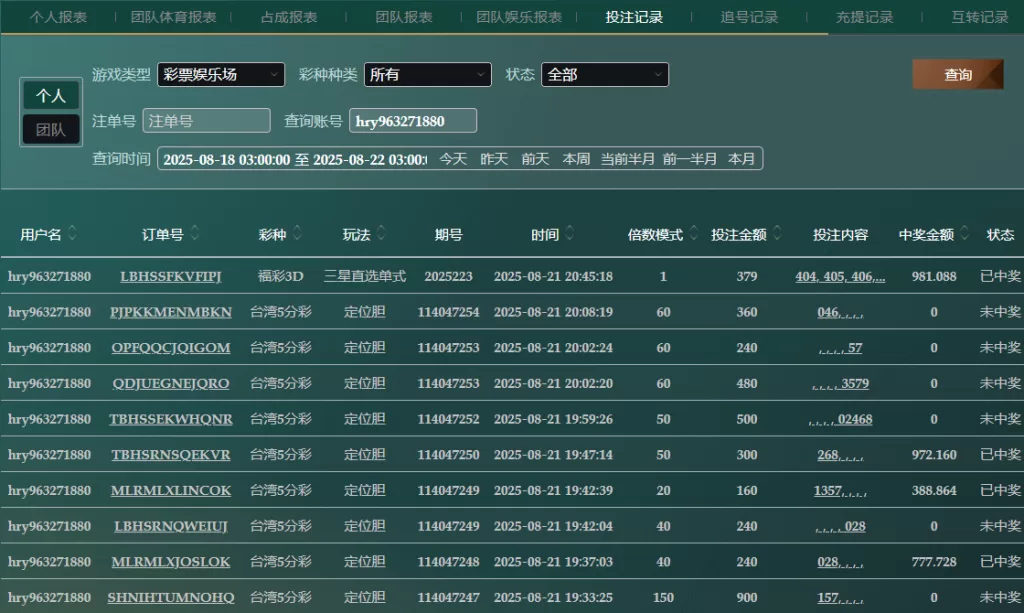
Task: View bet content ,,,,02468
Action: click(x=840, y=419)
